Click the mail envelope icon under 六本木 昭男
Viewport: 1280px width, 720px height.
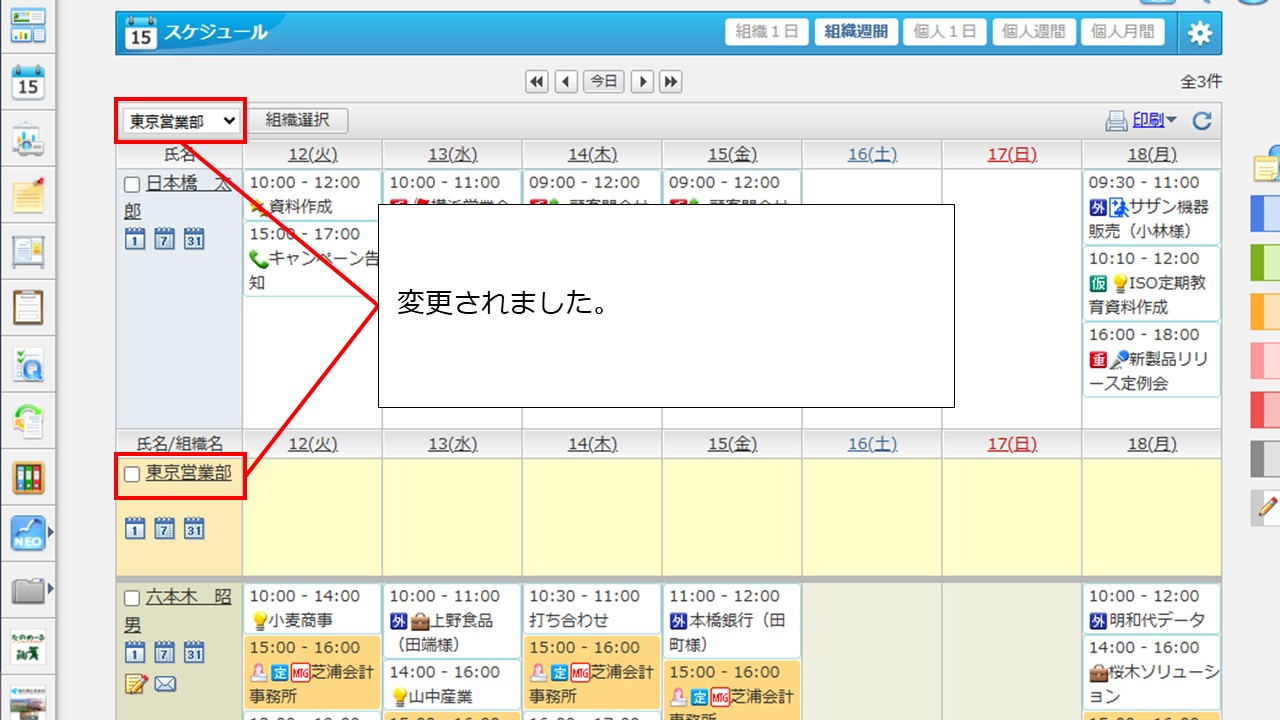(165, 684)
